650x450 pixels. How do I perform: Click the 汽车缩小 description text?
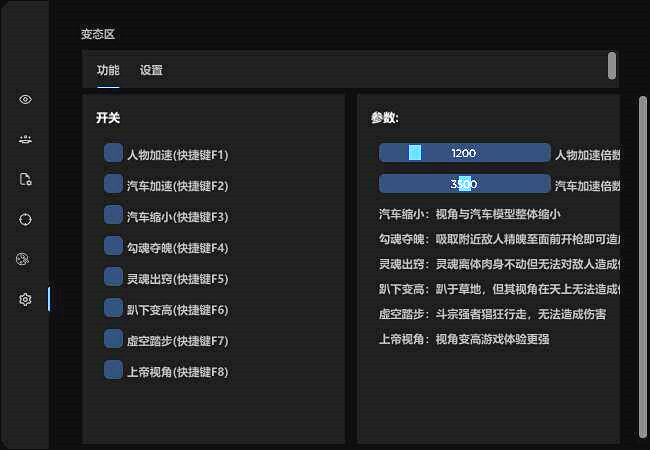(x=469, y=214)
